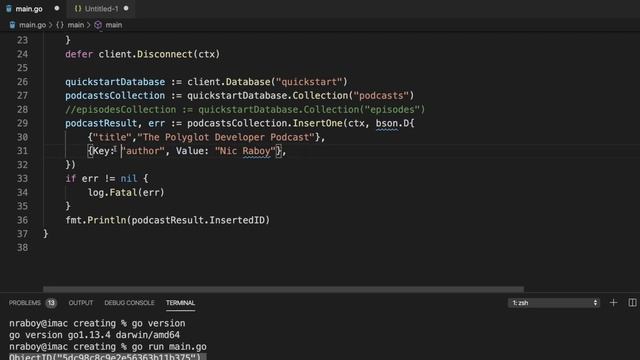Open the OUTPUT panel tab
Screen dimensions: 640x360
[x=80, y=303]
